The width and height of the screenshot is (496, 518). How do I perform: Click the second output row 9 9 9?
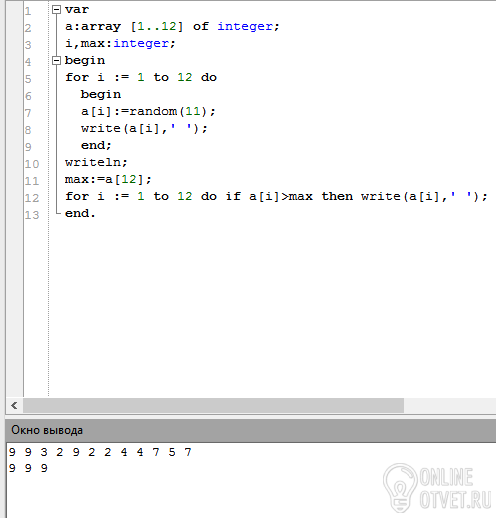pyautogui.click(x=28, y=468)
